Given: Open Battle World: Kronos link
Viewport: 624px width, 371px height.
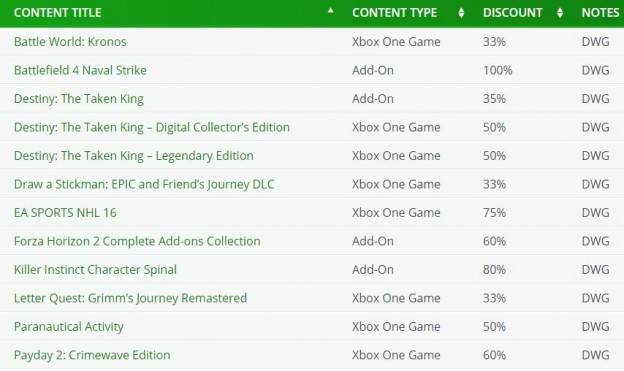Looking at the screenshot, I should coord(70,41).
